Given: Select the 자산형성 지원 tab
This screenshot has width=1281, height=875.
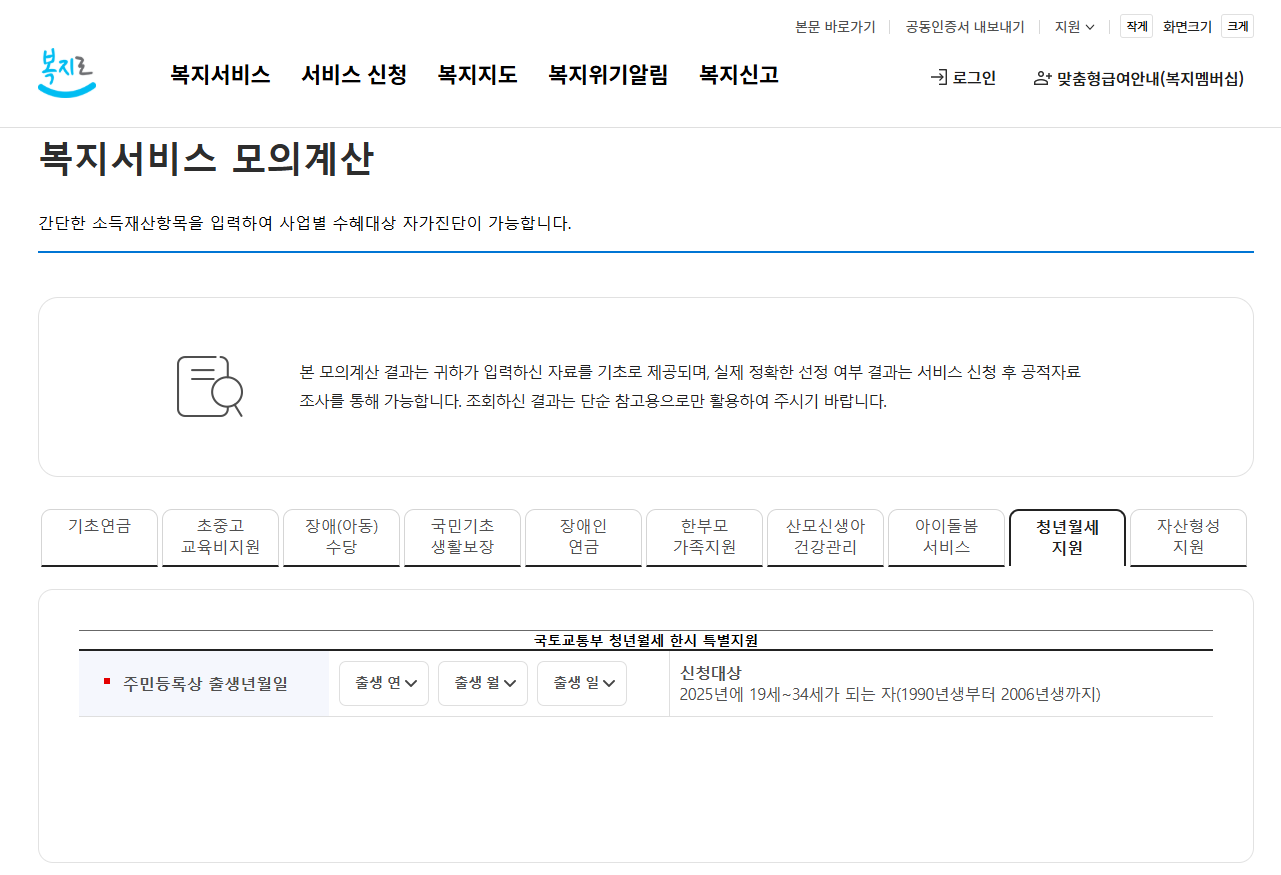Looking at the screenshot, I should click(x=1187, y=537).
